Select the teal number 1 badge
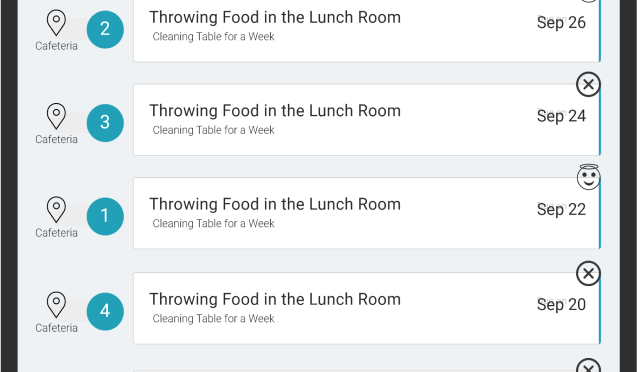 coord(105,216)
